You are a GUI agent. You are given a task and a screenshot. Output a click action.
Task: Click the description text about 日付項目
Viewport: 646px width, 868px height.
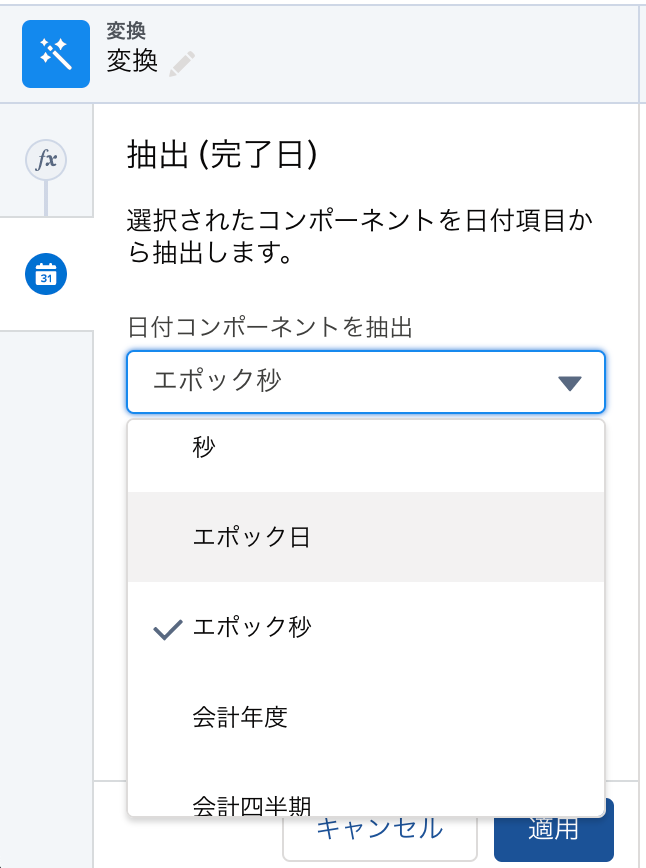pos(360,236)
